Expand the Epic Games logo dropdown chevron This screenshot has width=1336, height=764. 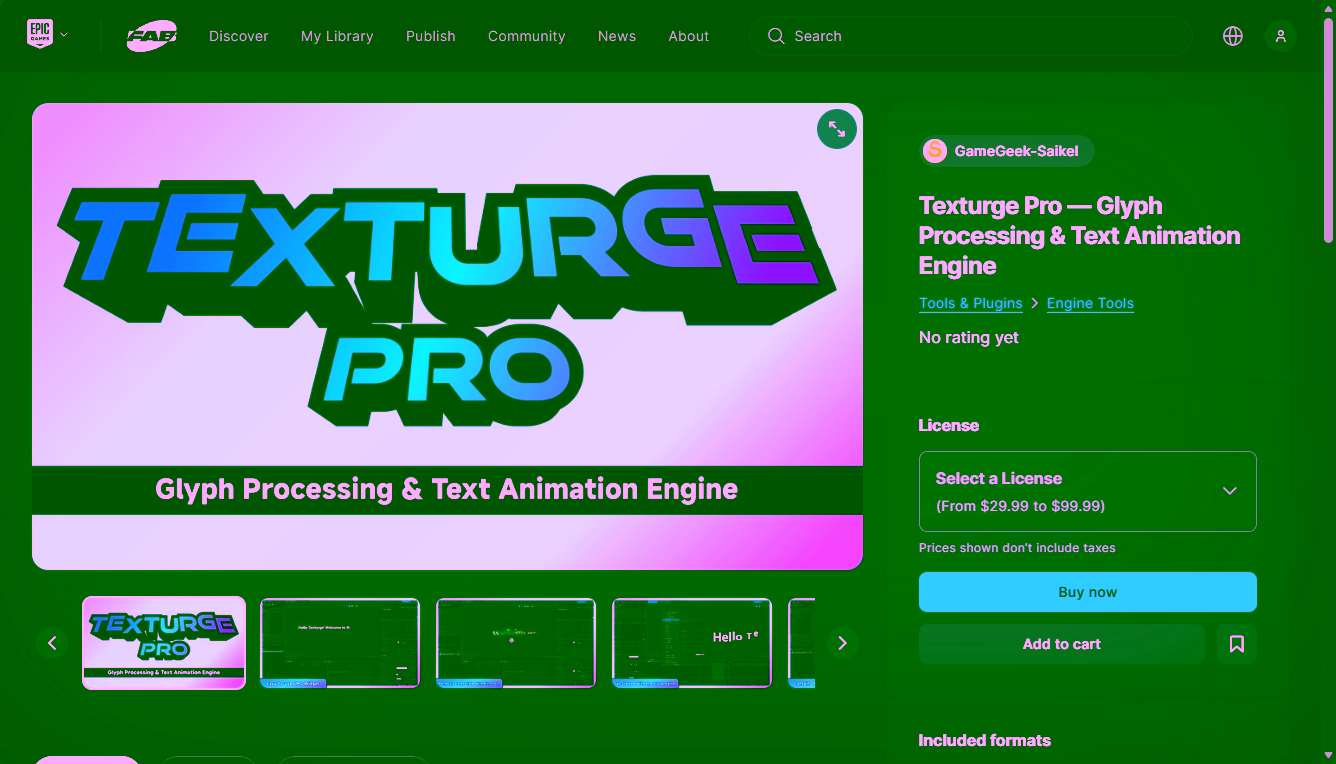point(64,35)
